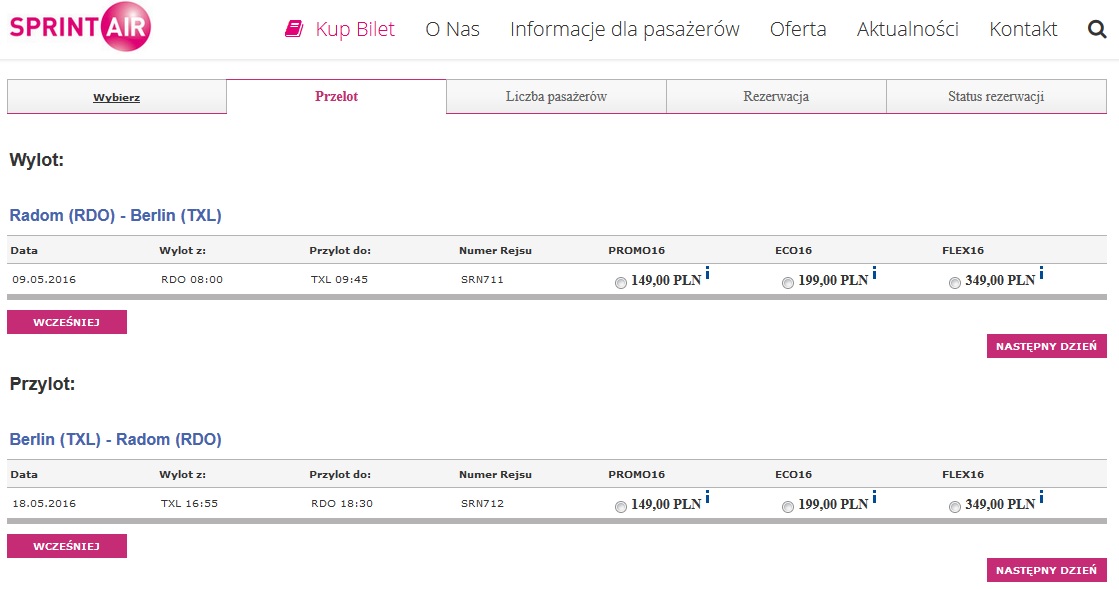1119x589 pixels.
Task: Open the SprintAir logo home link
Action: 80,26
